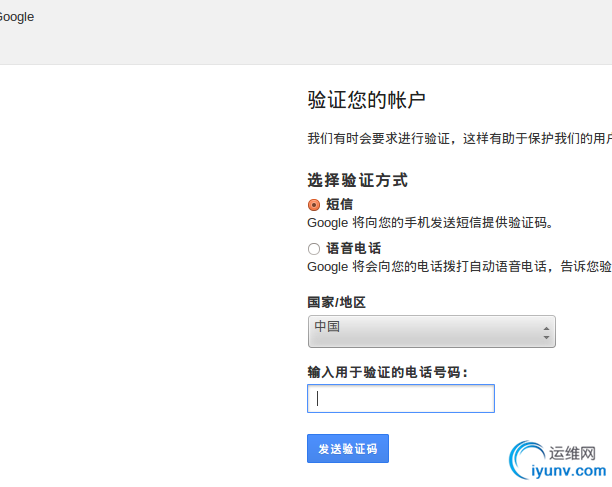
Task: Click the 国家/地区 label
Action: pyautogui.click(x=336, y=302)
